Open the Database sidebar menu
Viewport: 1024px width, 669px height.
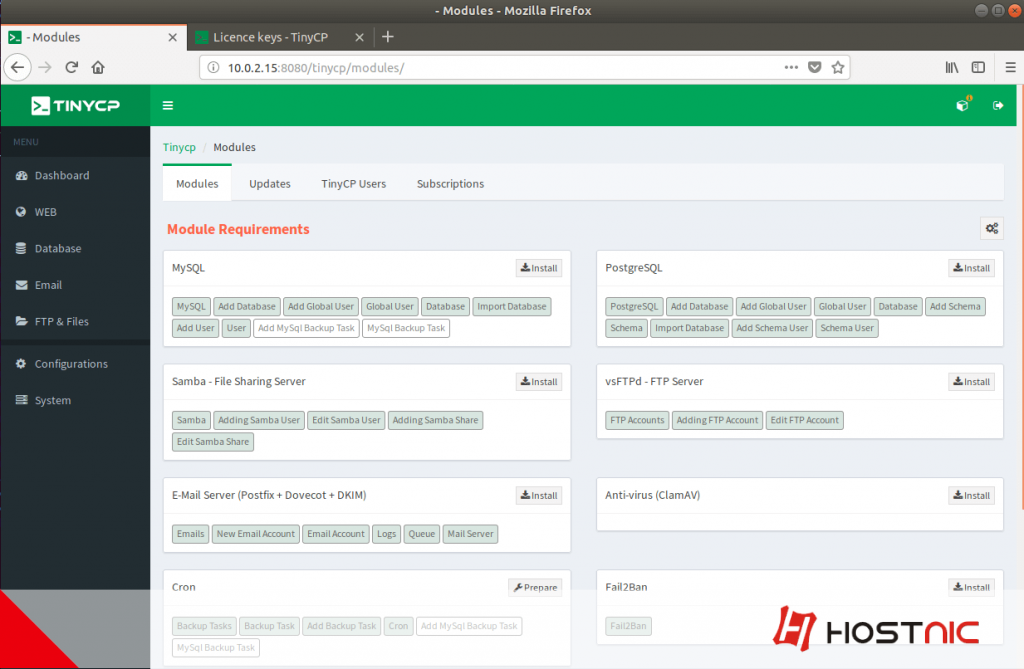[57, 248]
